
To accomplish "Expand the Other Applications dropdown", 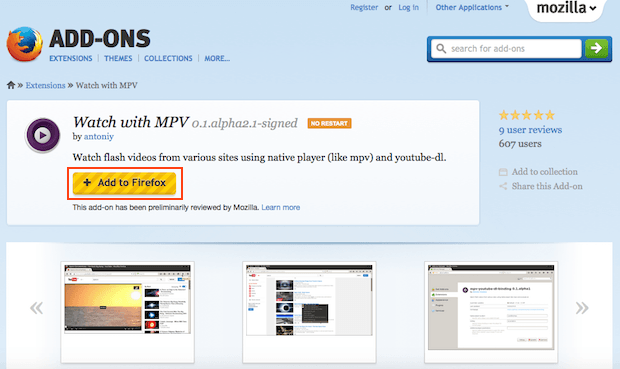I will coord(472,8).
